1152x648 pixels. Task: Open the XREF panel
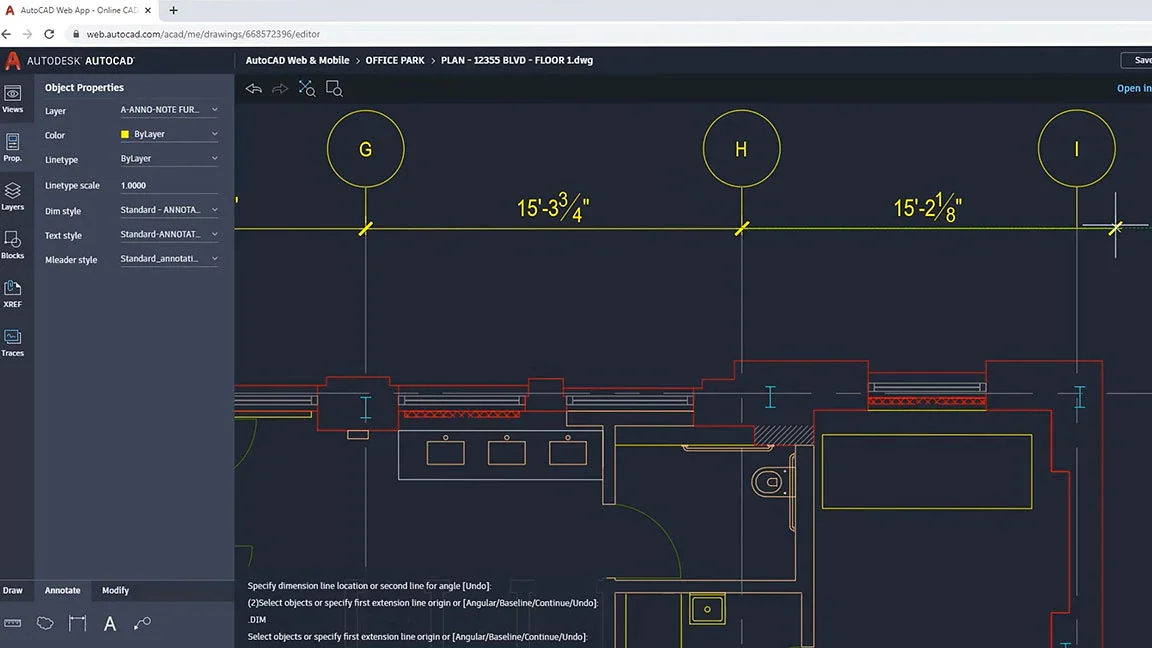click(x=13, y=293)
